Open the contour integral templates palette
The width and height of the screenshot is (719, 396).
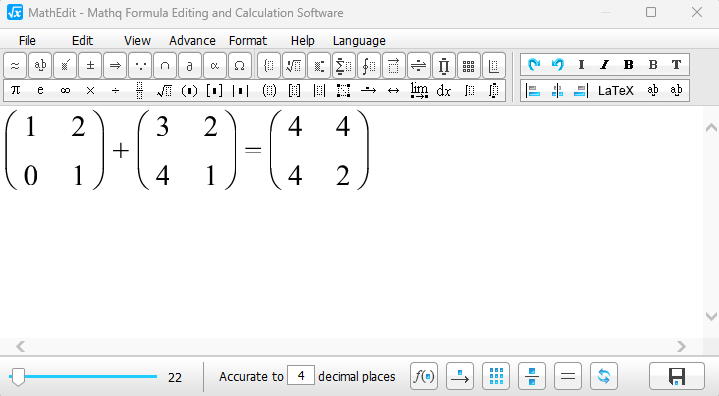(369, 66)
